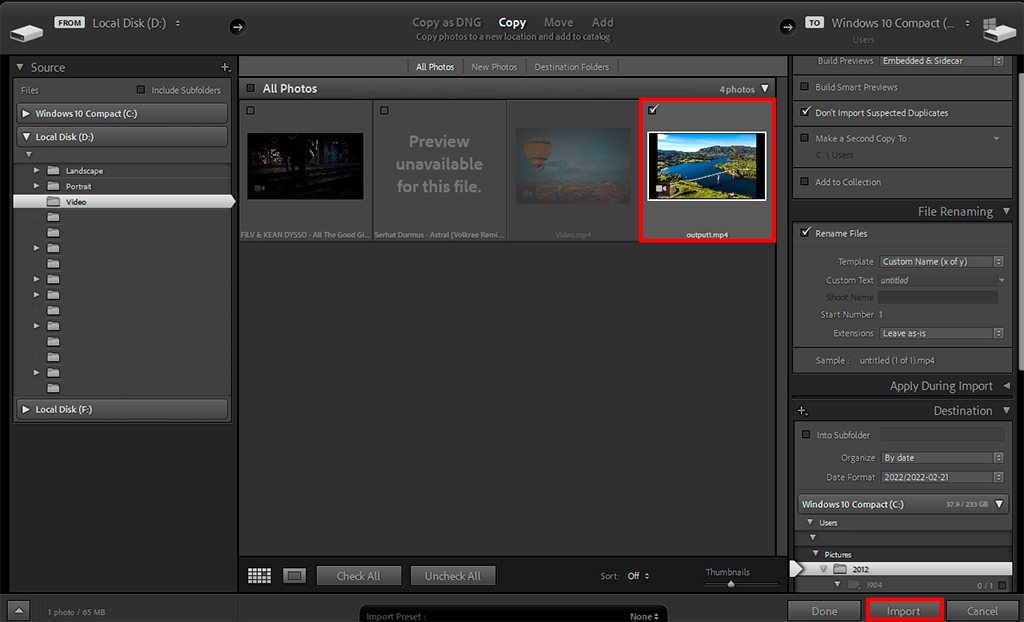1024x622 pixels.
Task: Uncheck the outputt.mp4 checkbox
Action: 652,110
